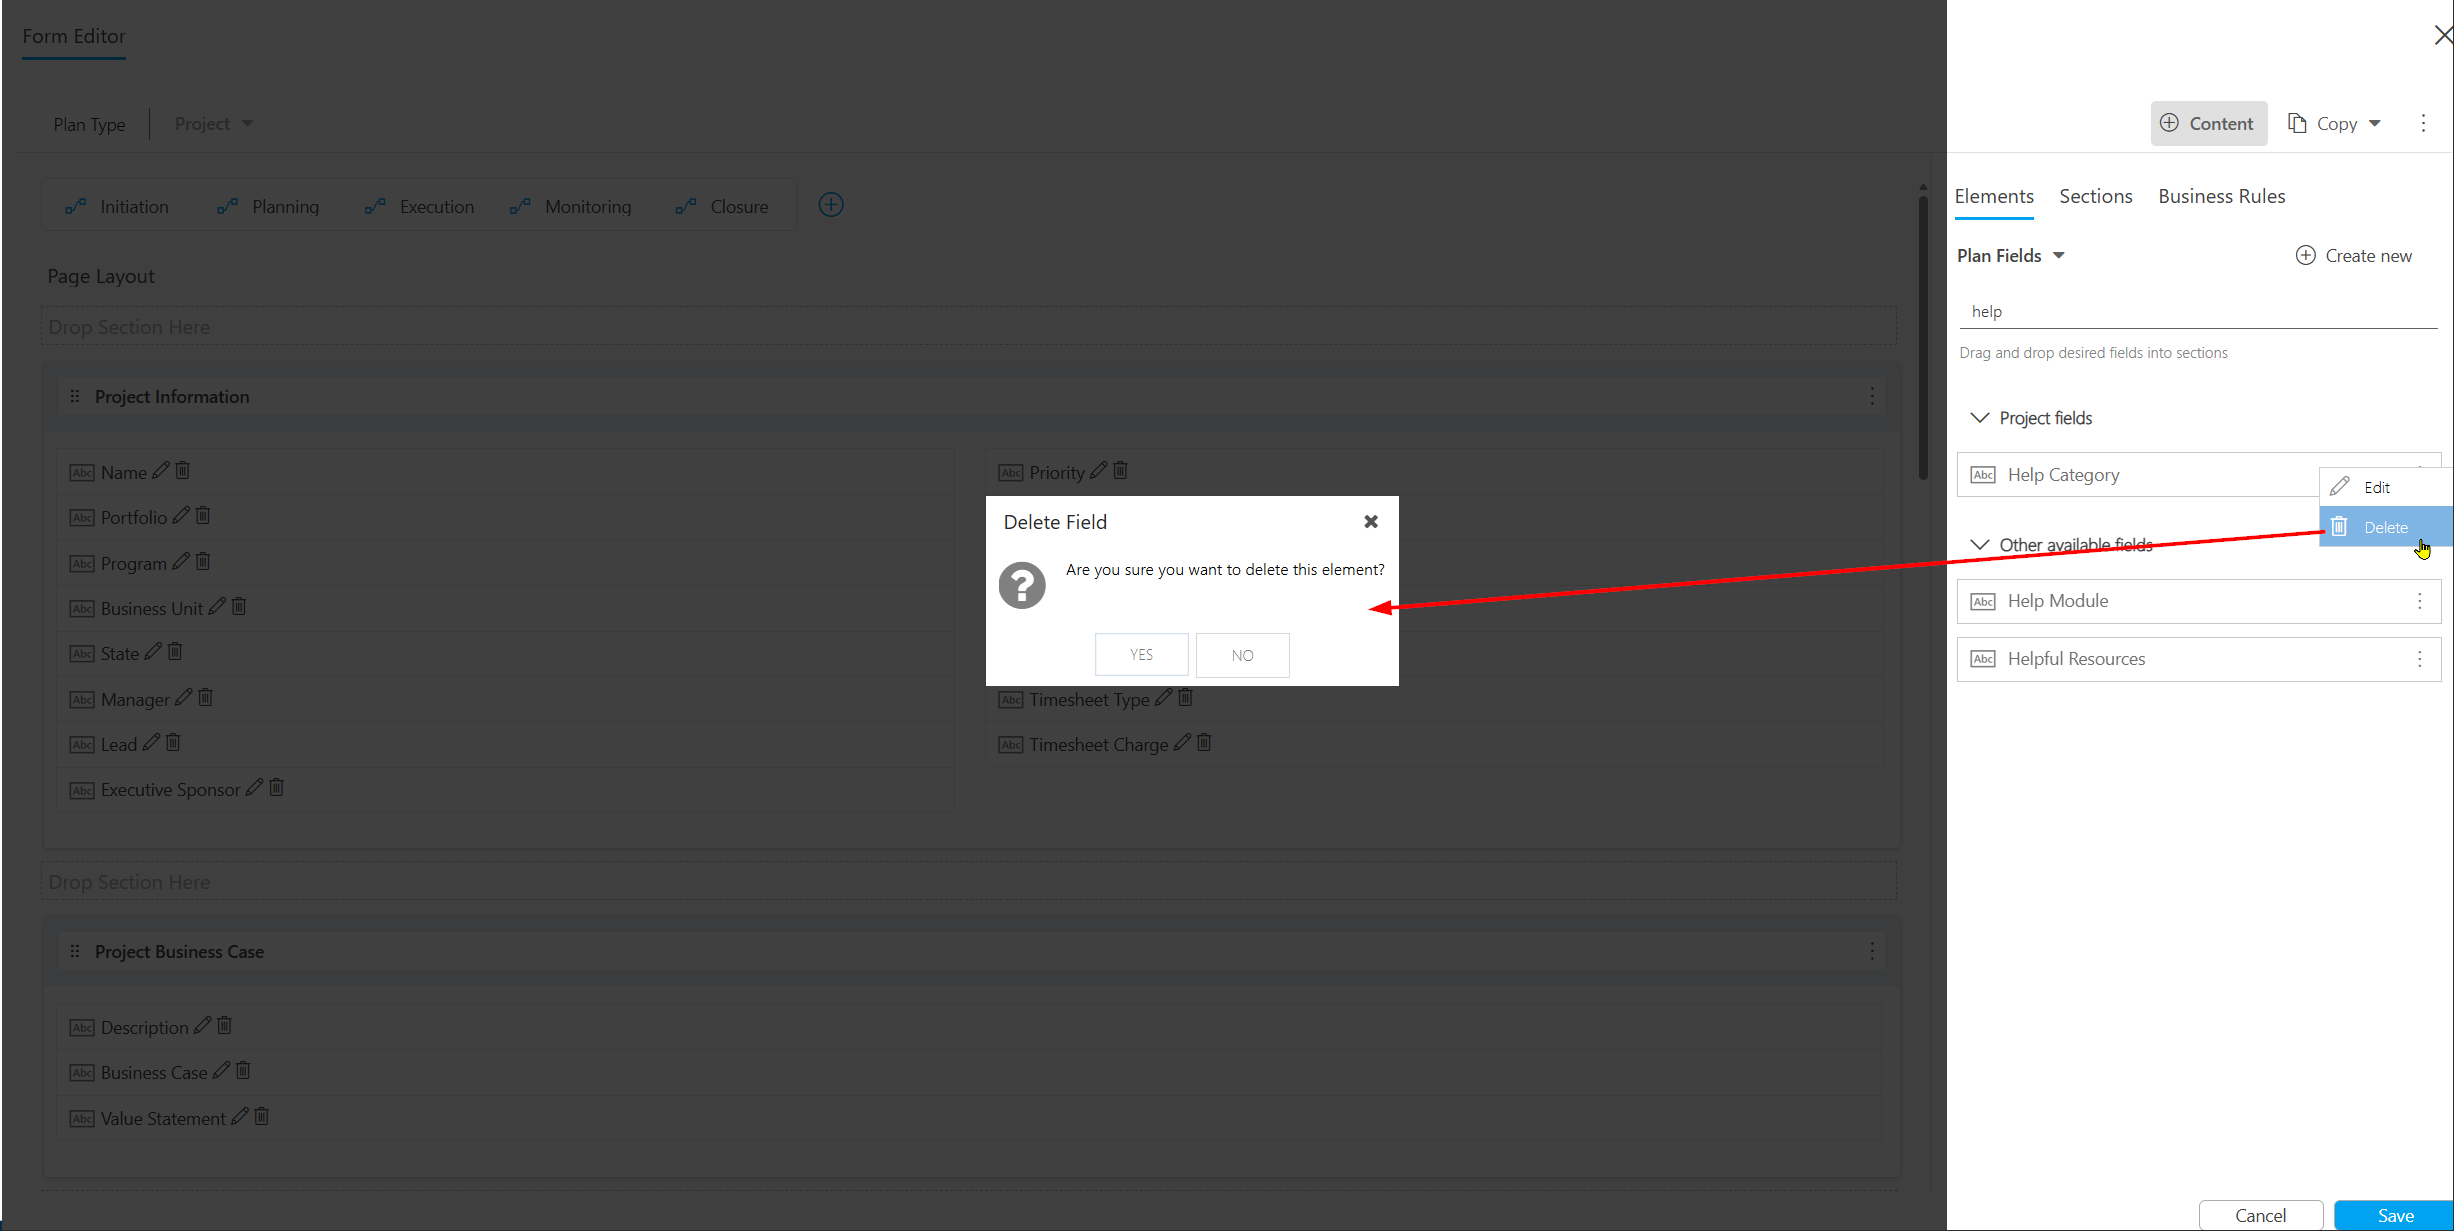The width and height of the screenshot is (2454, 1231).
Task: Click the trash icon next to Name
Action: [x=182, y=470]
